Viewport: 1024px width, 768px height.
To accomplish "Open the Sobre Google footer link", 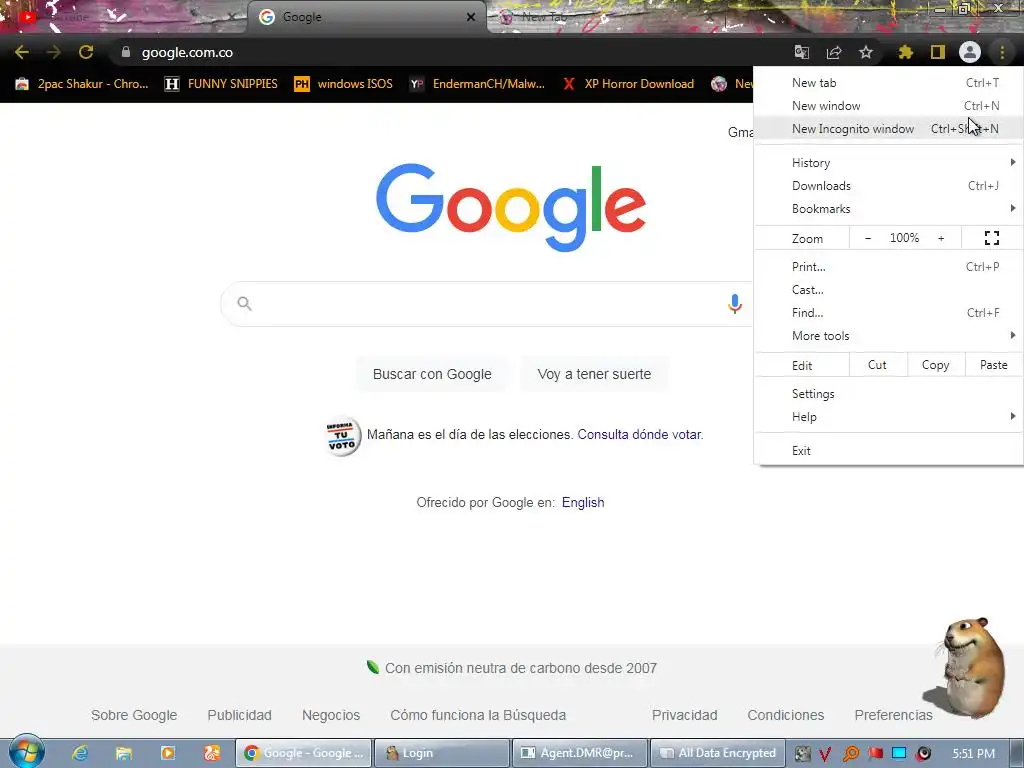I will (134, 715).
